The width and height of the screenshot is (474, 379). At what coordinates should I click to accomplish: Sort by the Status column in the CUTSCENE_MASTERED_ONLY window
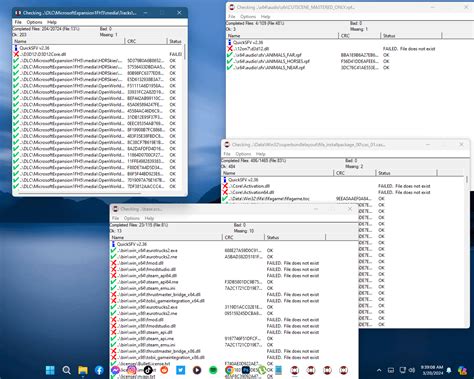(411, 36)
